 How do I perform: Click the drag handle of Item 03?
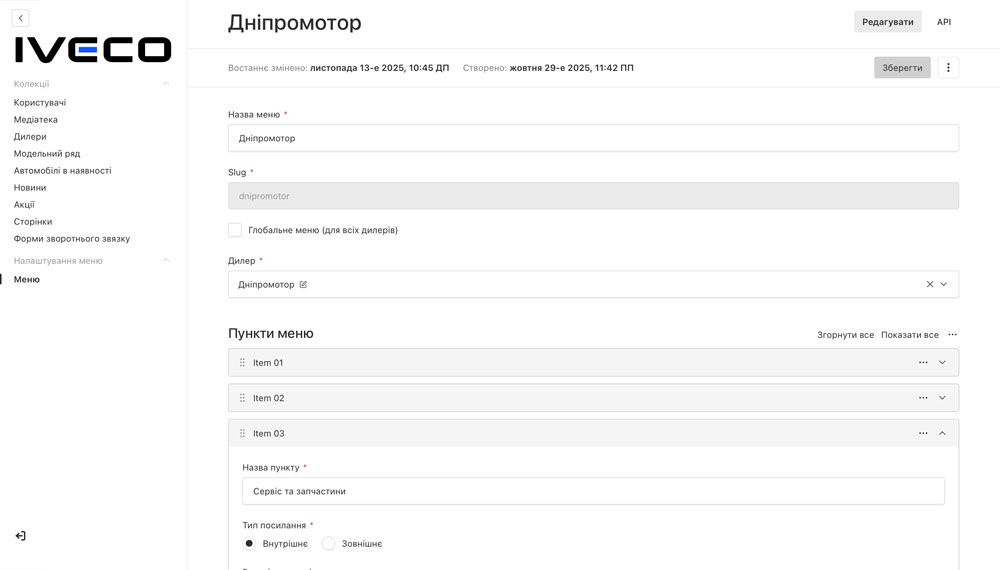242,434
